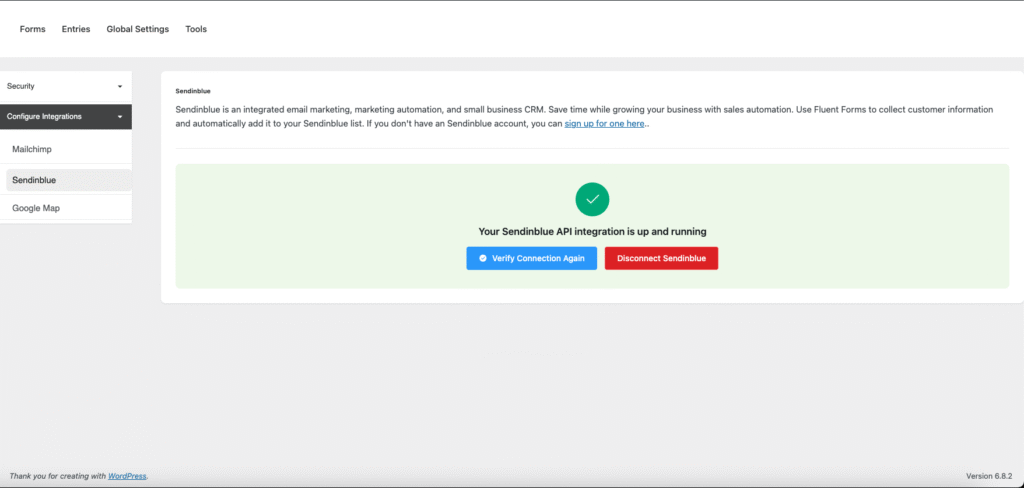Image resolution: width=1024 pixels, height=488 pixels.
Task: Click the red Disconnect Sendinblue button
Action: (661, 258)
